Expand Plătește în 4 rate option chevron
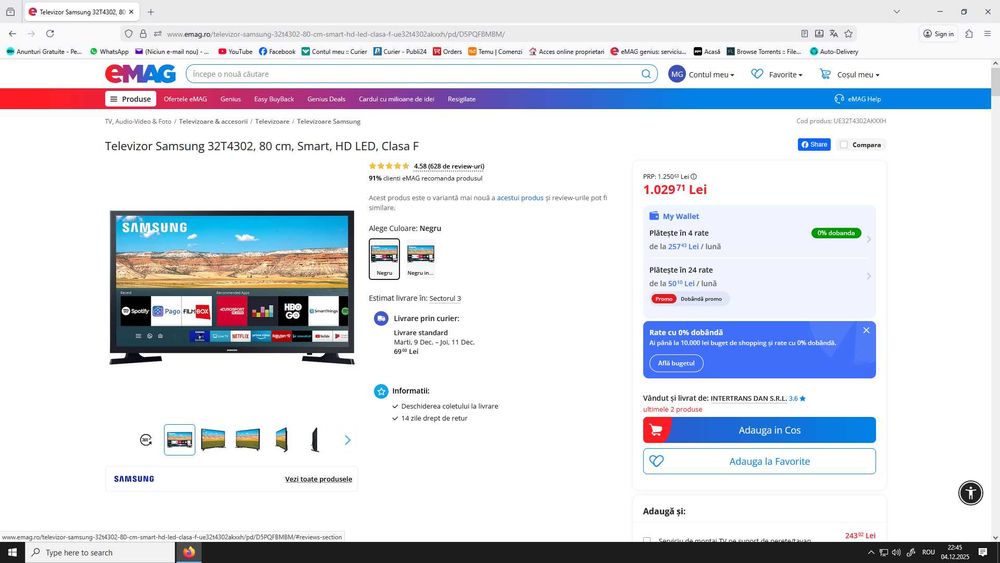This screenshot has width=1000, height=563. point(869,240)
